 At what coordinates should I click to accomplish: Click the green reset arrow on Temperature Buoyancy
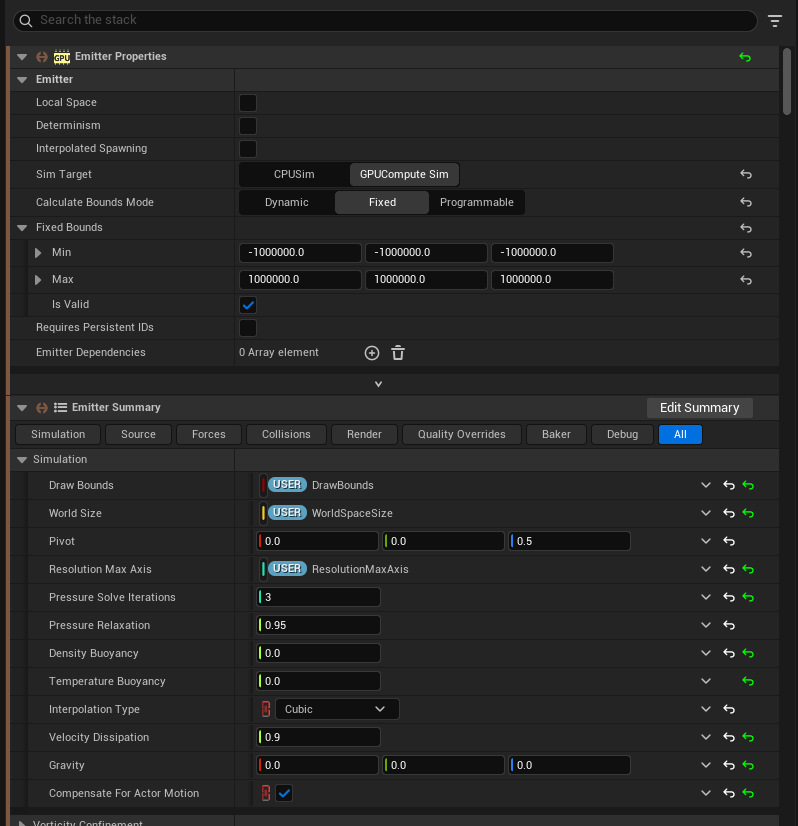(747, 682)
